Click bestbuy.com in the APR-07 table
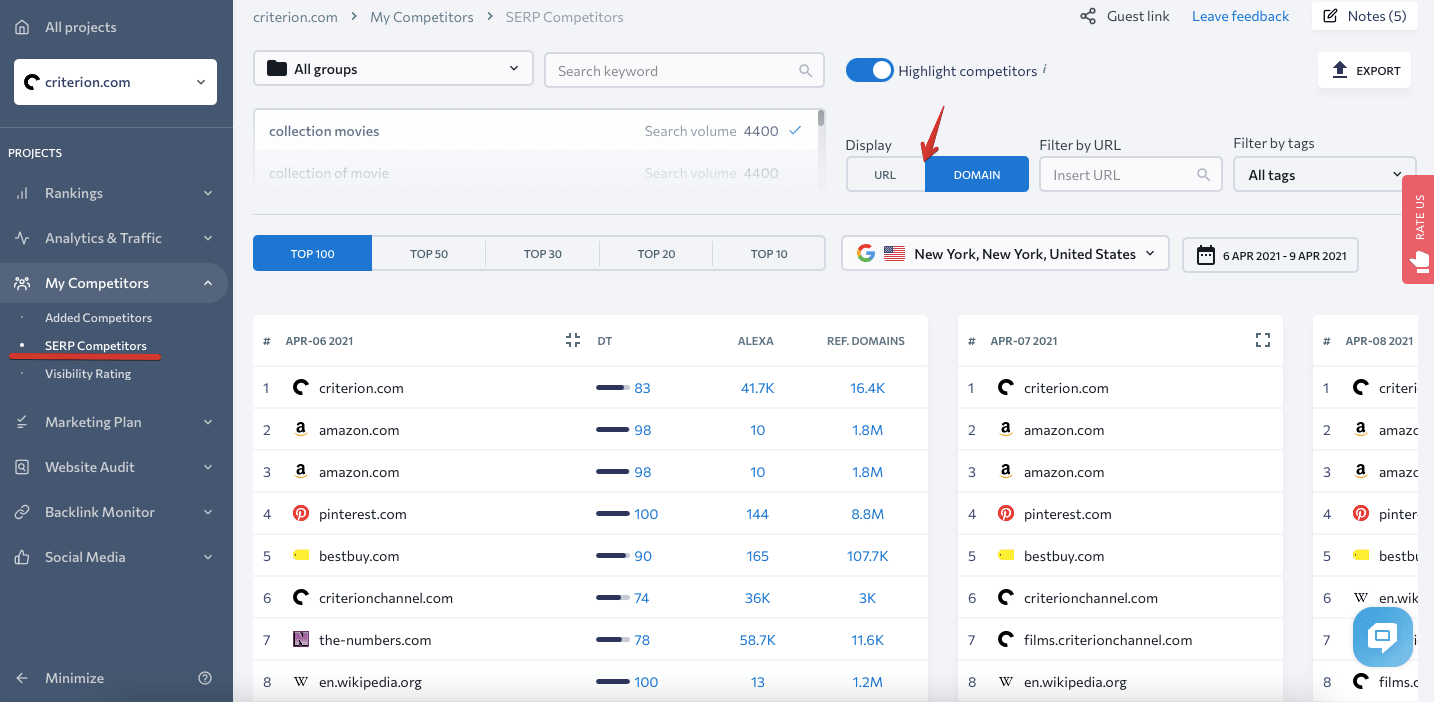Screen dimensions: 1434x702 pyautogui.click(x=1064, y=556)
